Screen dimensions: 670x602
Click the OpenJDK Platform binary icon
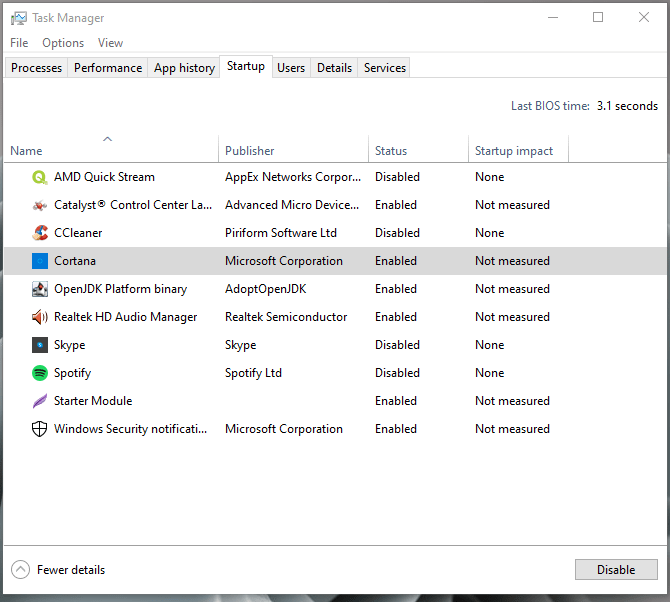point(40,289)
